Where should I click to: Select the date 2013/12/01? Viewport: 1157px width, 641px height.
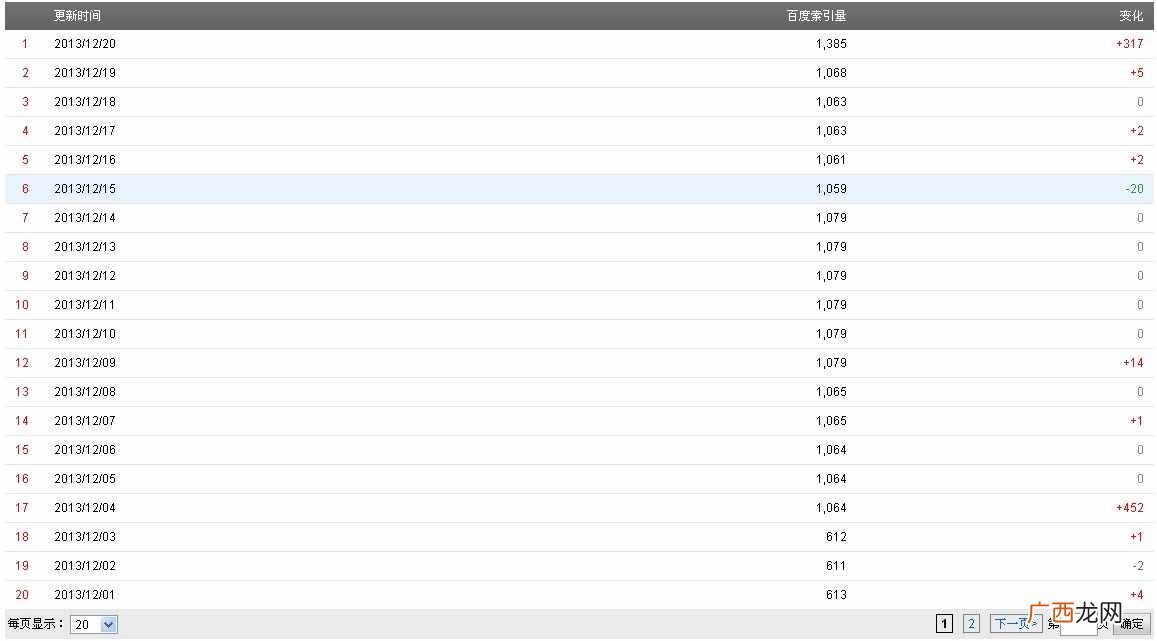(85, 595)
